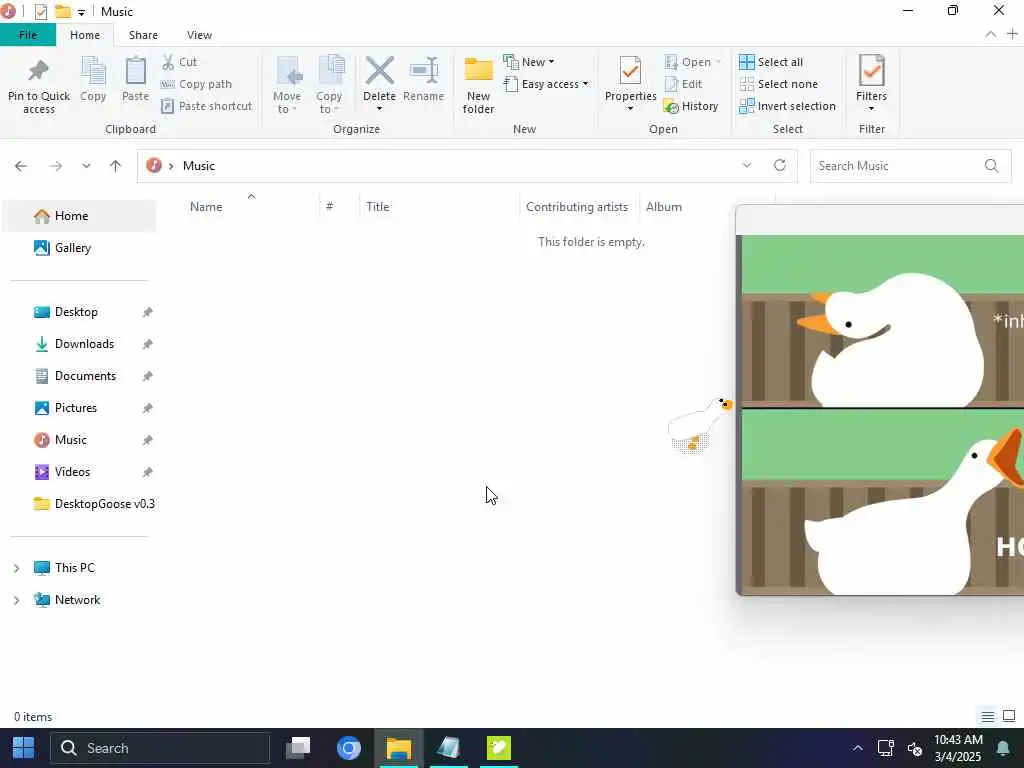1024x768 pixels.
Task: Switch to details view layout
Action: [987, 716]
